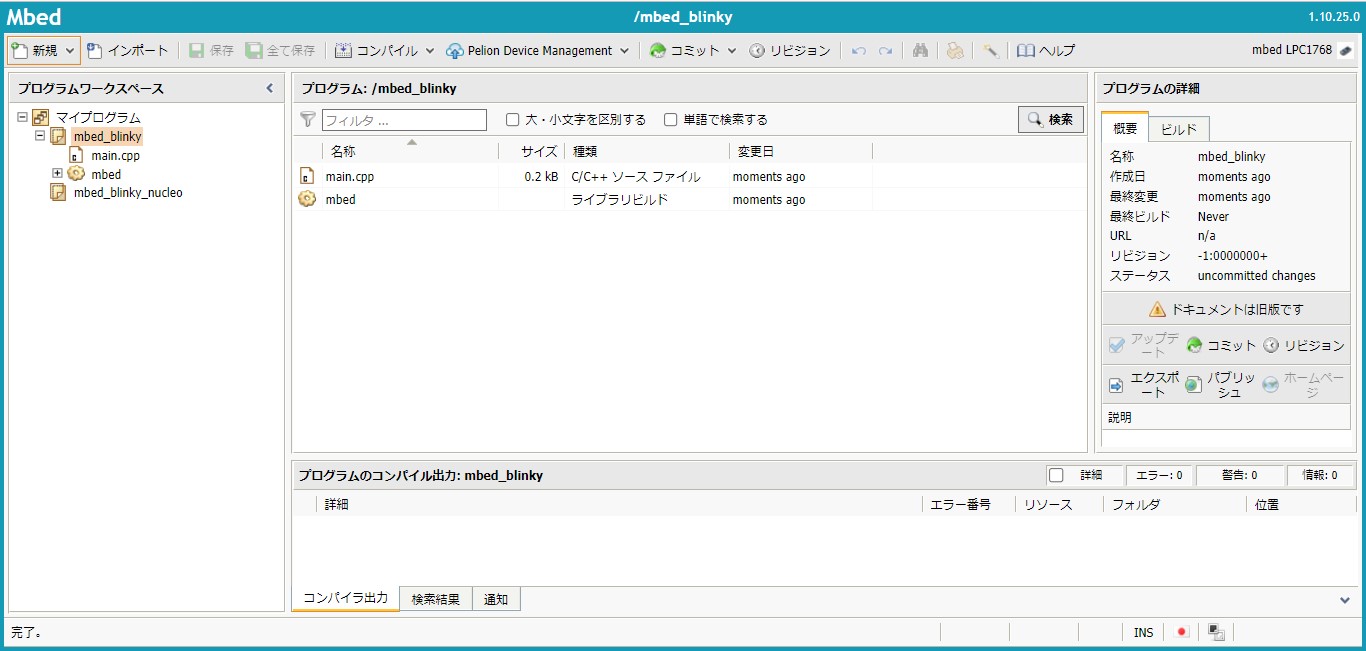Click the コンパイル (Compile) button
1366x651 pixels.
376,50
